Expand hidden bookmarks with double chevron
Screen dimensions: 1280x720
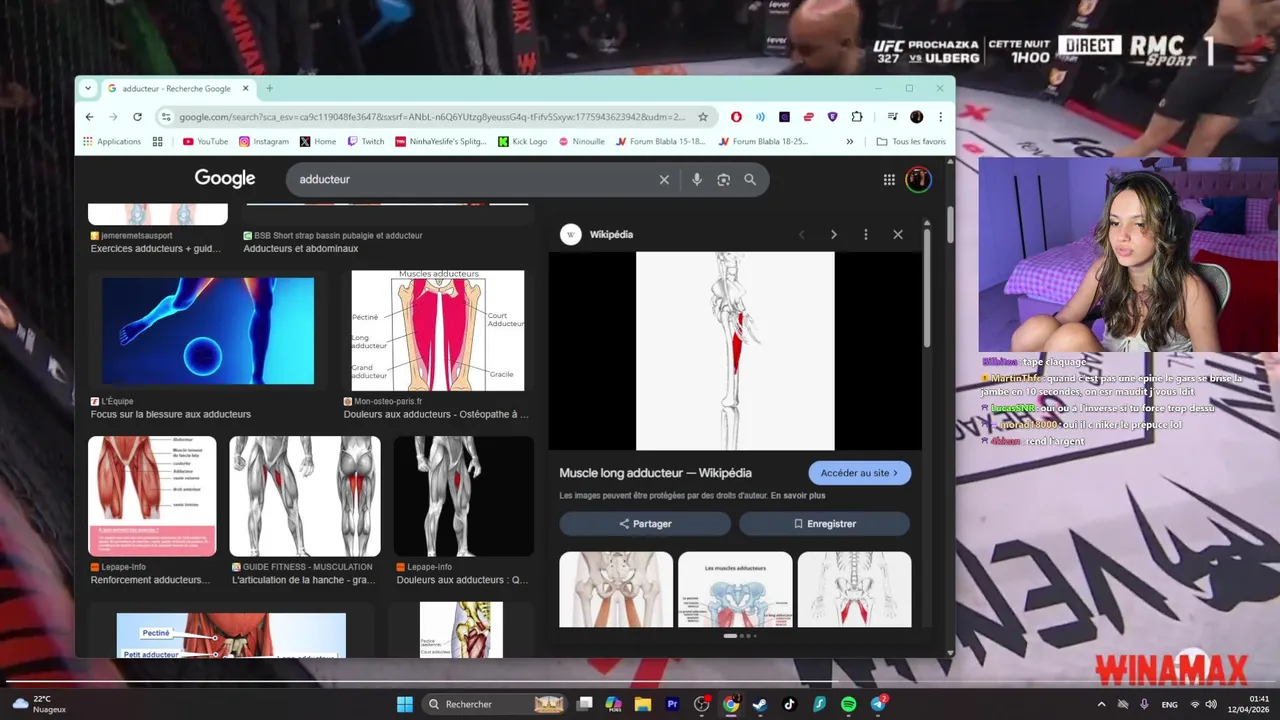[x=850, y=142]
